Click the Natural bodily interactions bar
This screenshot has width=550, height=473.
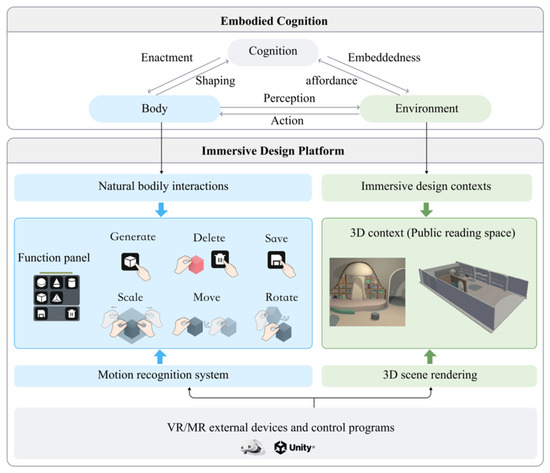click(x=163, y=187)
